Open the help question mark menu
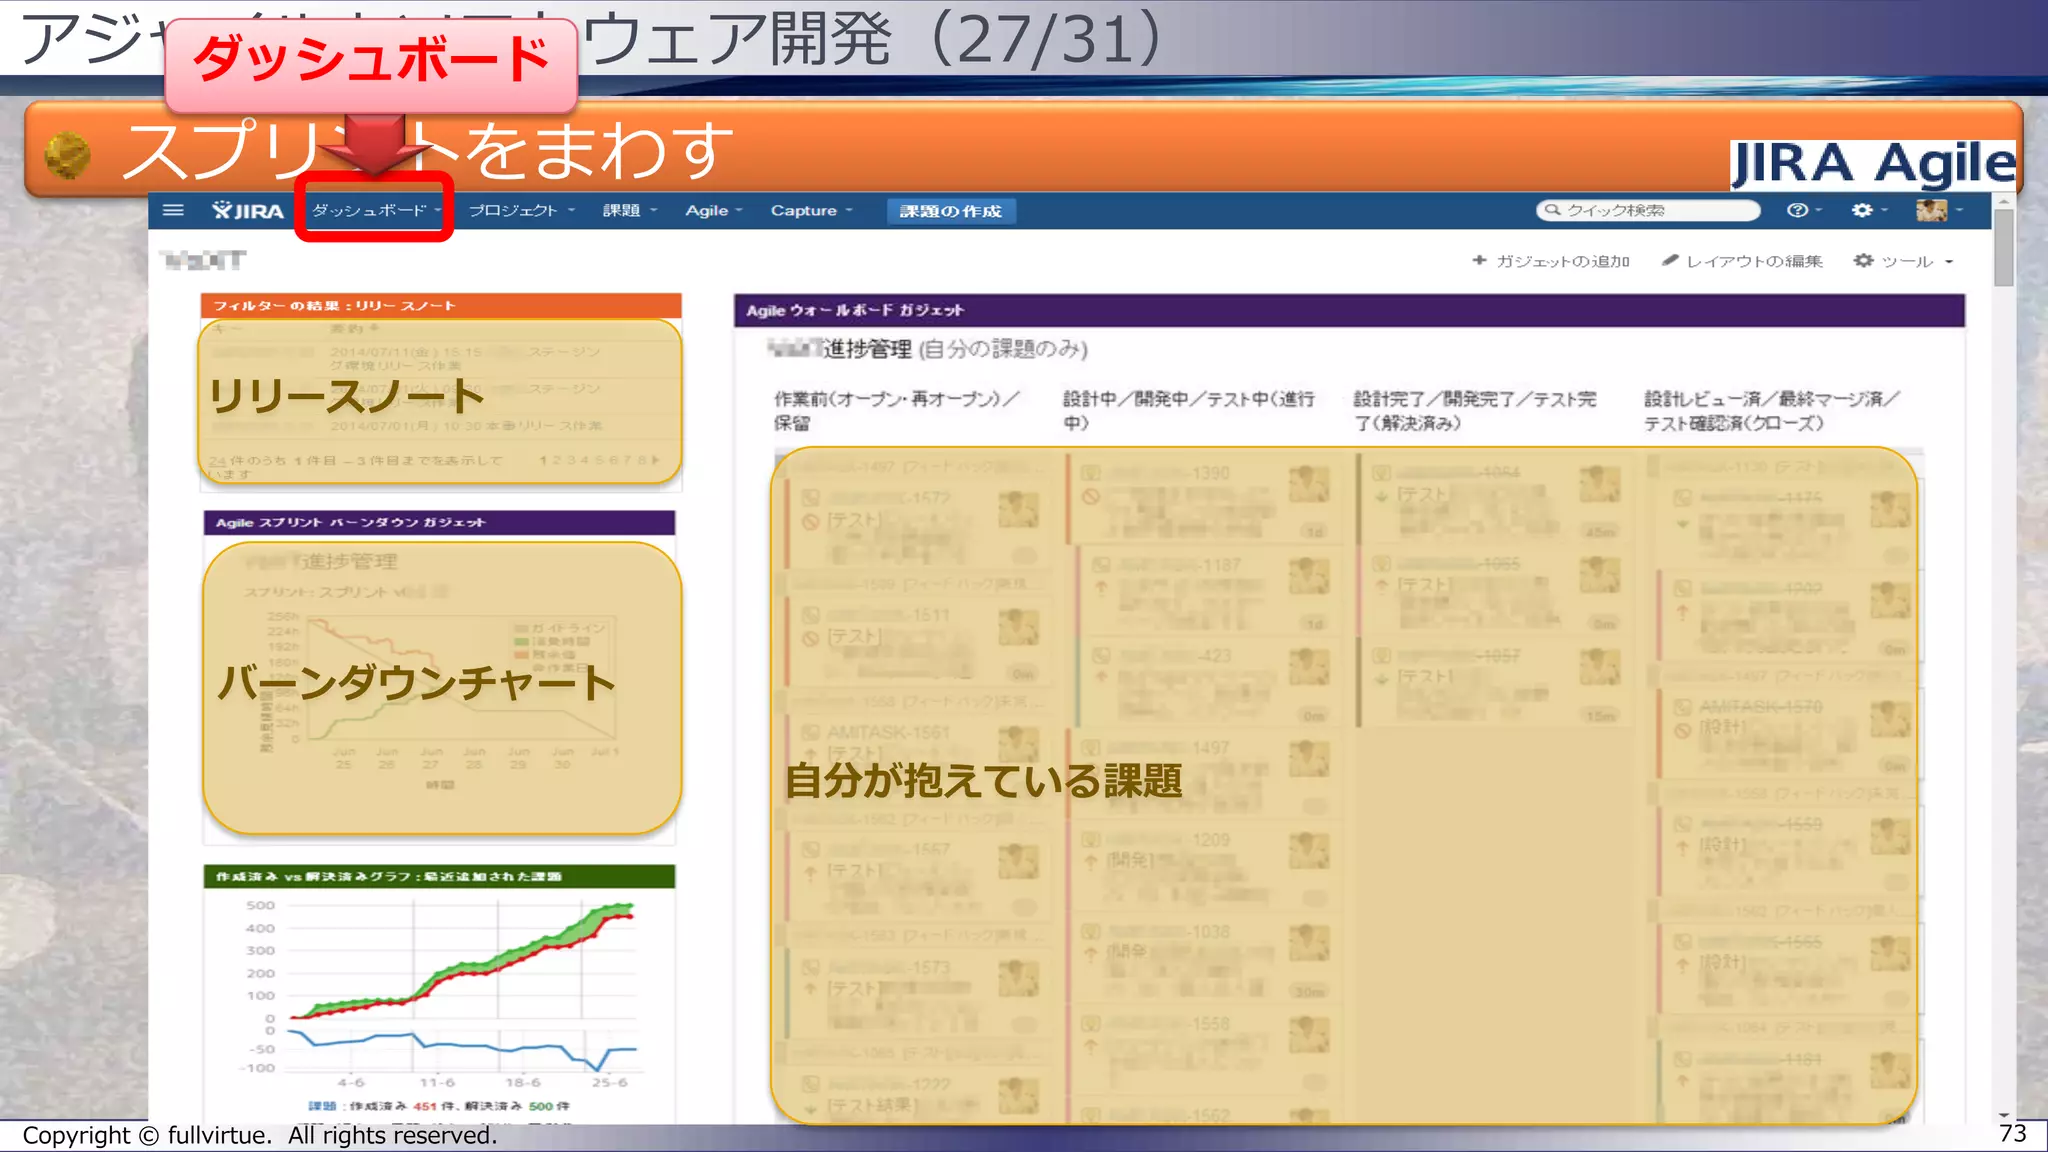The image size is (2048, 1152). [1803, 210]
